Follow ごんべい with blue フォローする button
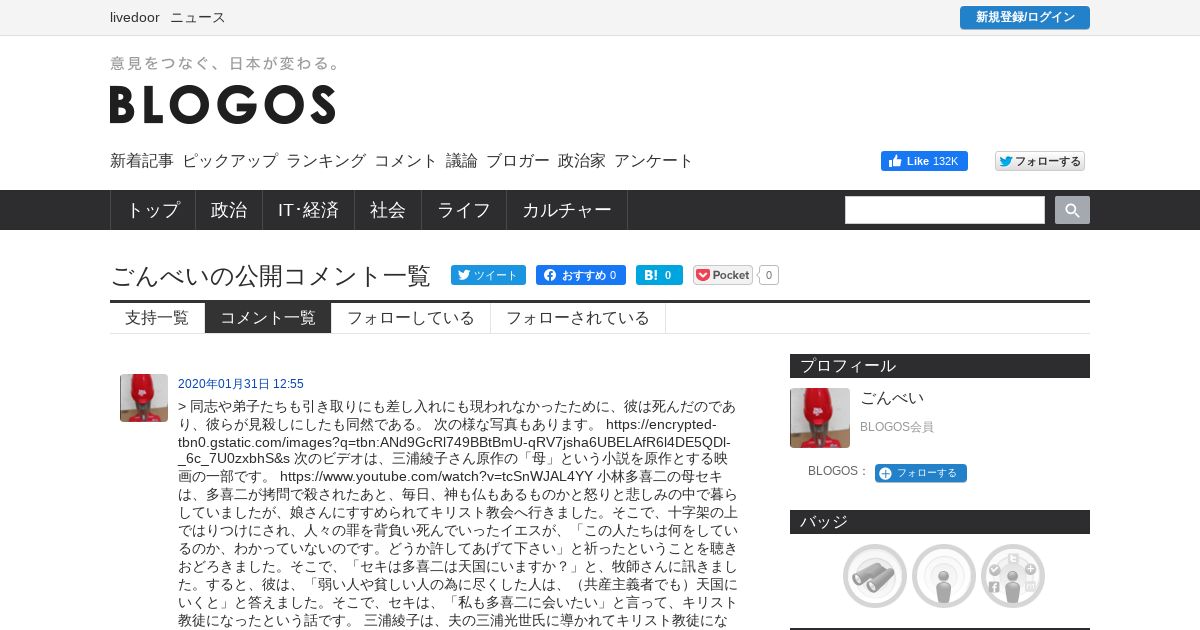Image resolution: width=1200 pixels, height=630 pixels. coord(921,473)
